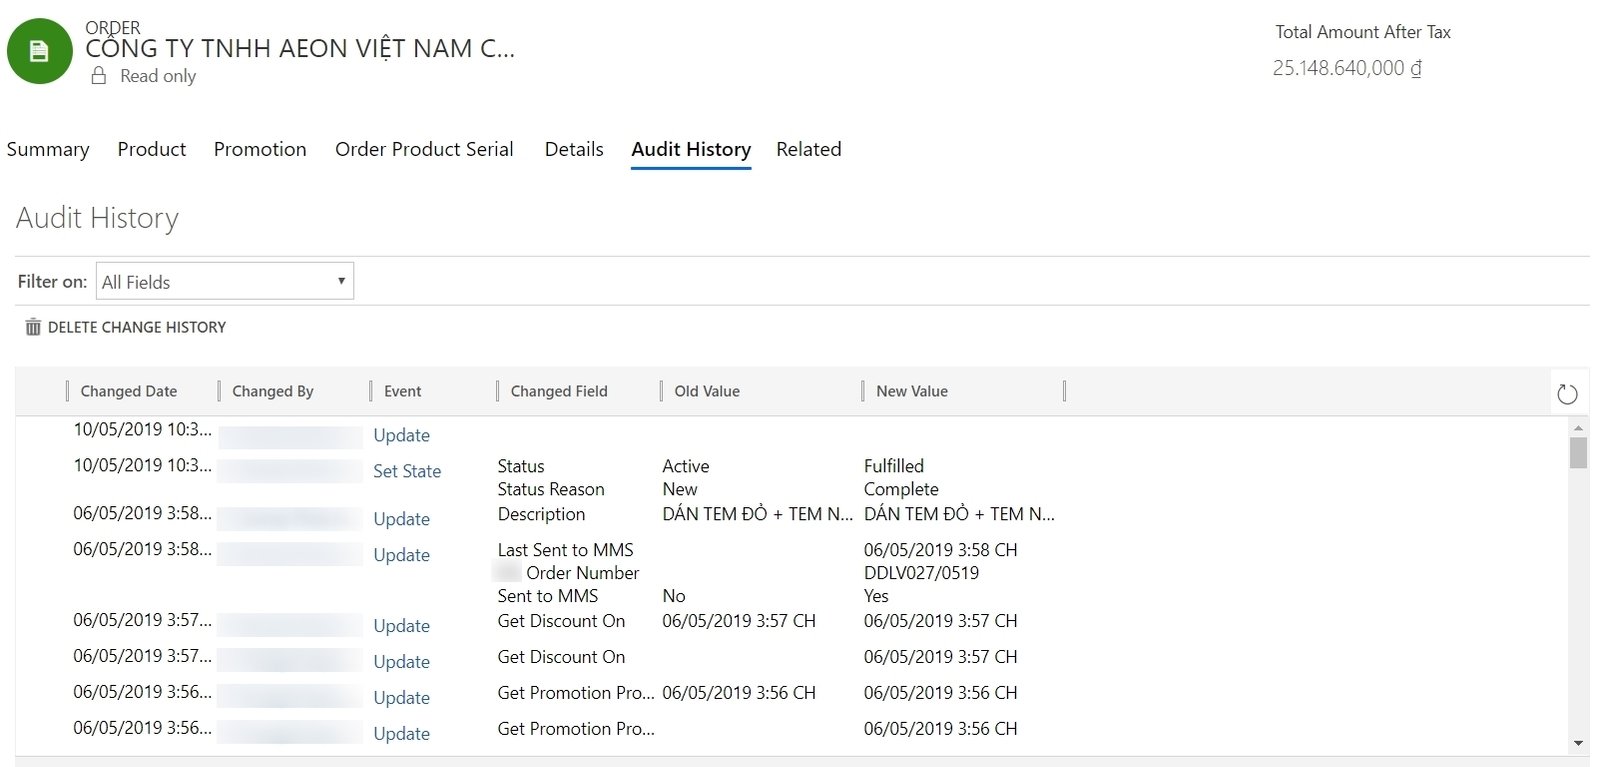
Task: Click the Read only lock icon
Action: (98, 76)
